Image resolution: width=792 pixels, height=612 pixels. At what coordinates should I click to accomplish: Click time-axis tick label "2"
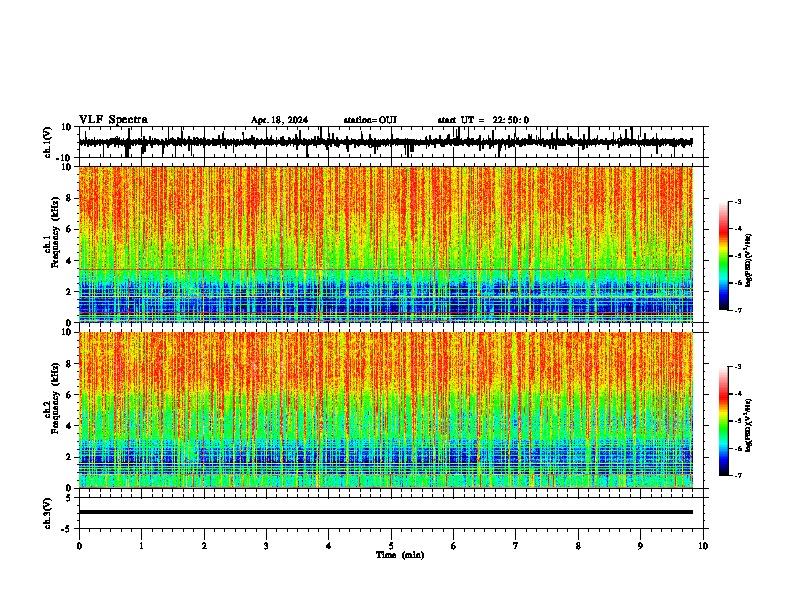tap(204, 546)
